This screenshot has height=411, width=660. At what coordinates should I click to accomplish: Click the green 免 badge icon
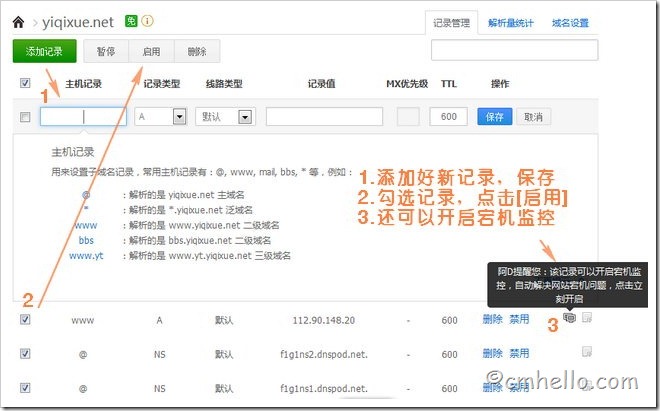(132, 20)
